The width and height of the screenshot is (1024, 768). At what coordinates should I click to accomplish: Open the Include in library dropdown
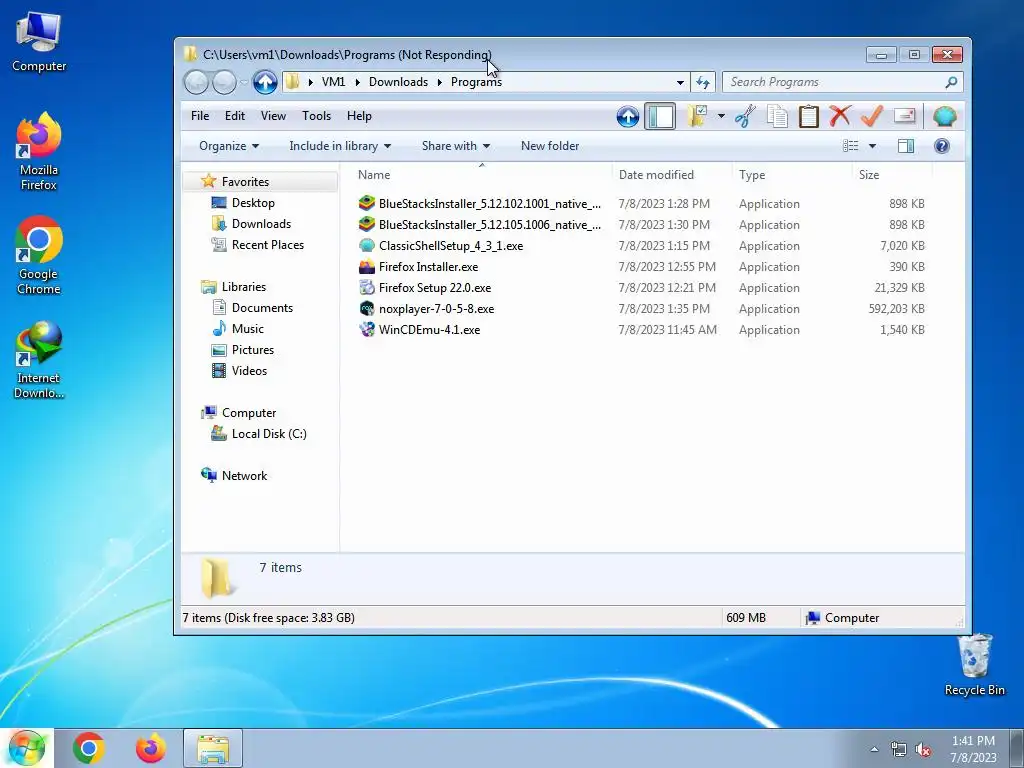pyautogui.click(x=340, y=146)
